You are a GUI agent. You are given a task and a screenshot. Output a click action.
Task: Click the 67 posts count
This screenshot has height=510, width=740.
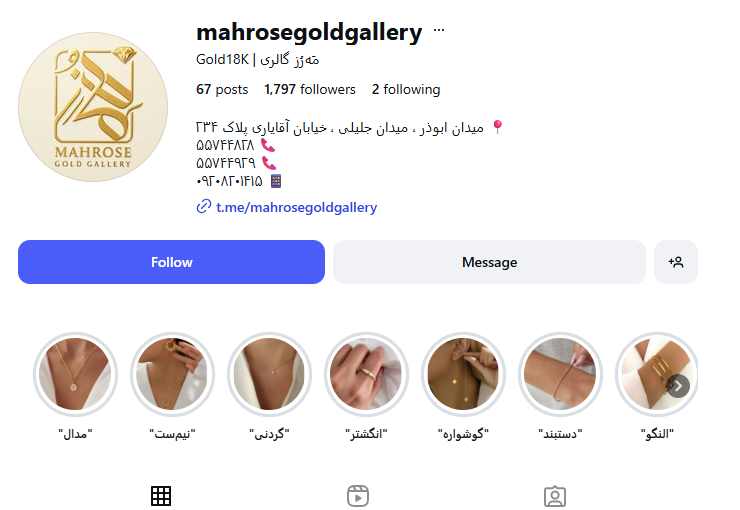tap(222, 89)
